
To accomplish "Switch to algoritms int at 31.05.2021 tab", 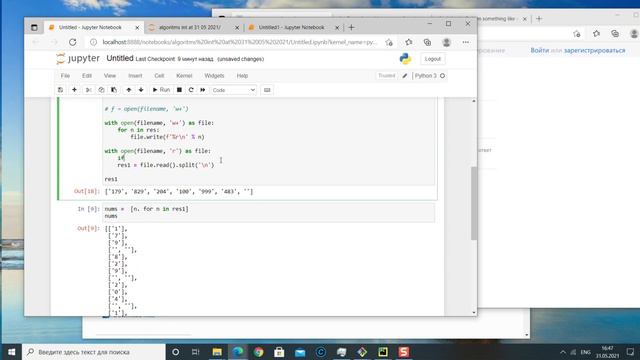I will point(190,27).
